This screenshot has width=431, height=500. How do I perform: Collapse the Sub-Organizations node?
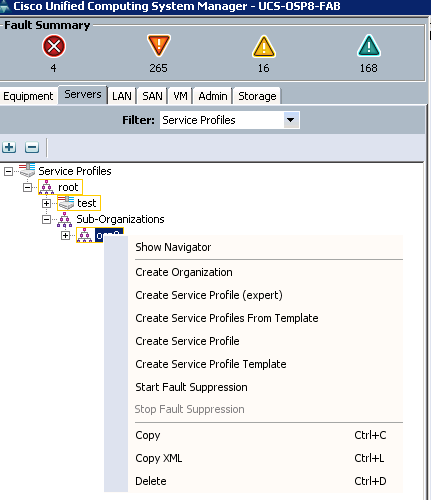46,220
